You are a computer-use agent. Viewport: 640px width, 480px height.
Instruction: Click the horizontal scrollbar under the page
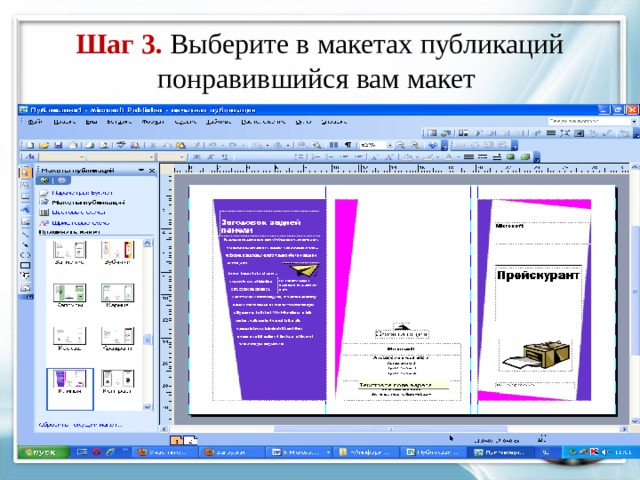coord(391,429)
